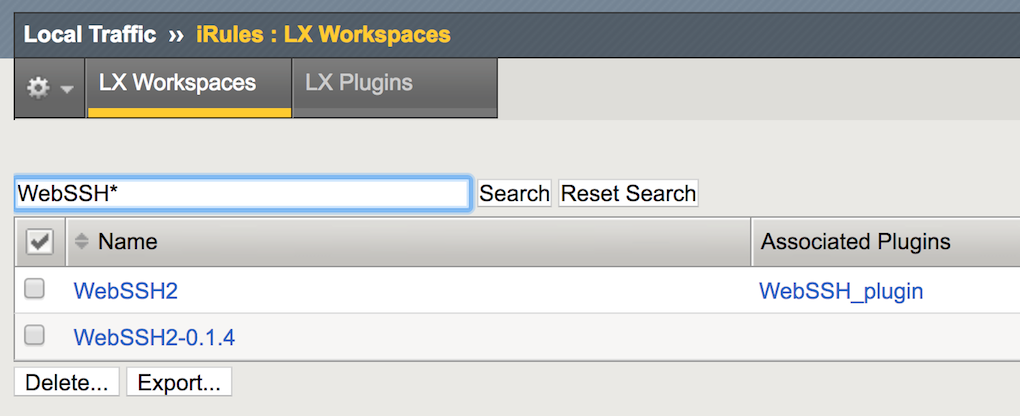Click the iRules : LX Workspaces breadcrumb title
The image size is (1020, 416).
click(x=322, y=35)
